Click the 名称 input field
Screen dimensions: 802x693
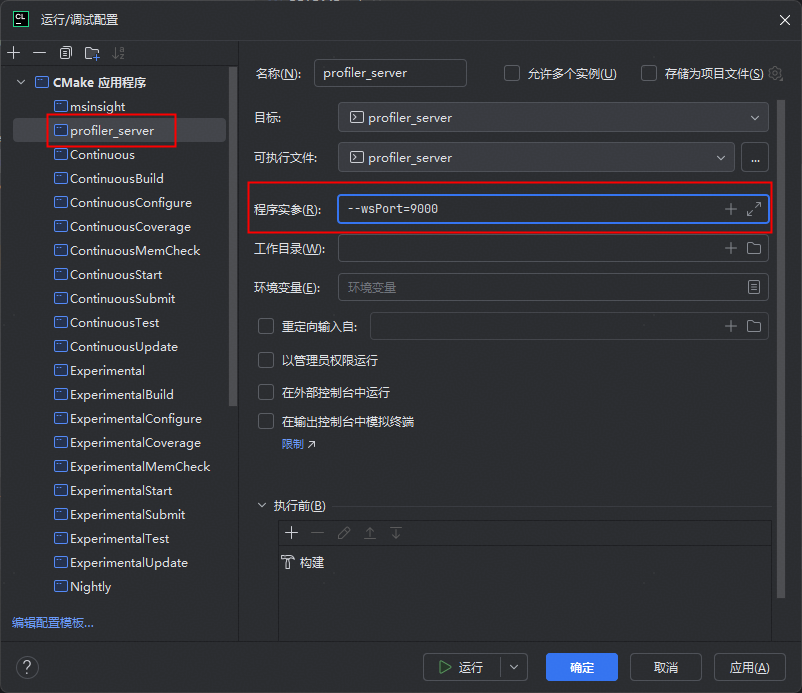[x=390, y=73]
